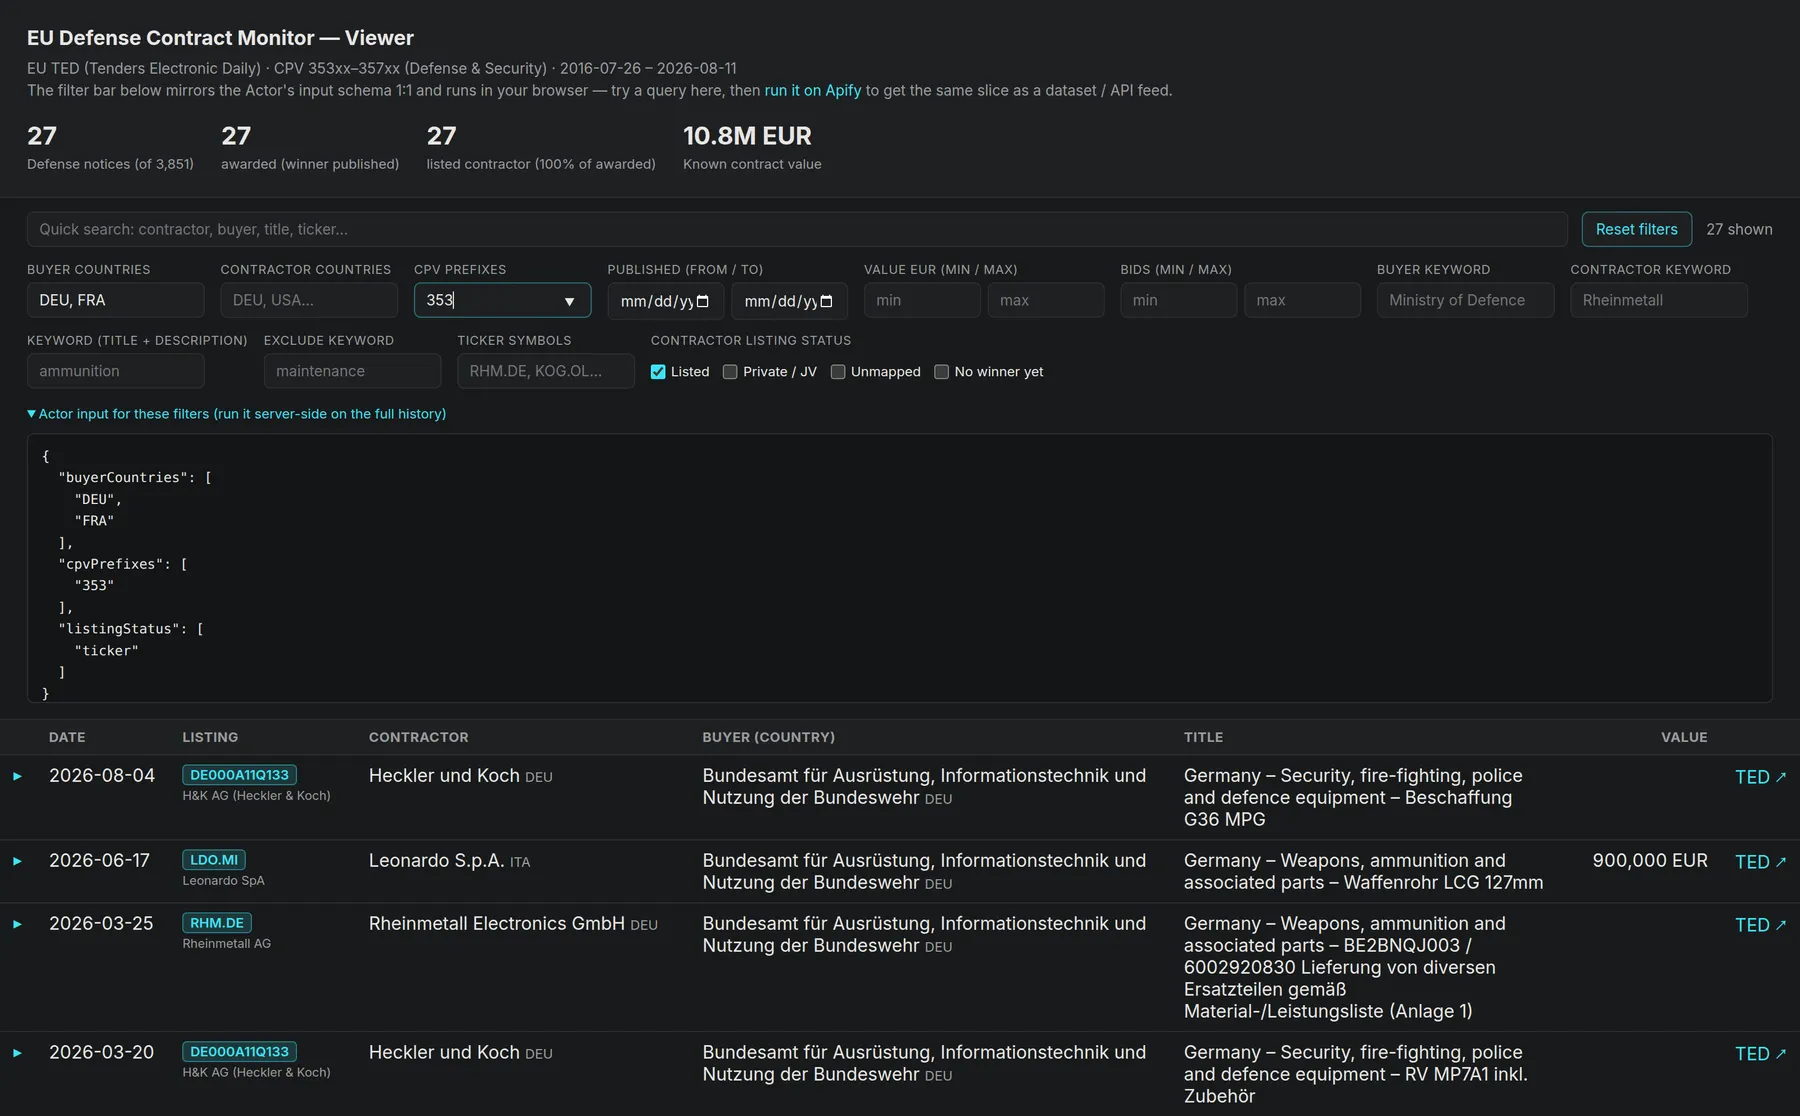1800x1116 pixels.
Task: Click the TITLE column header
Action: 1203,737
